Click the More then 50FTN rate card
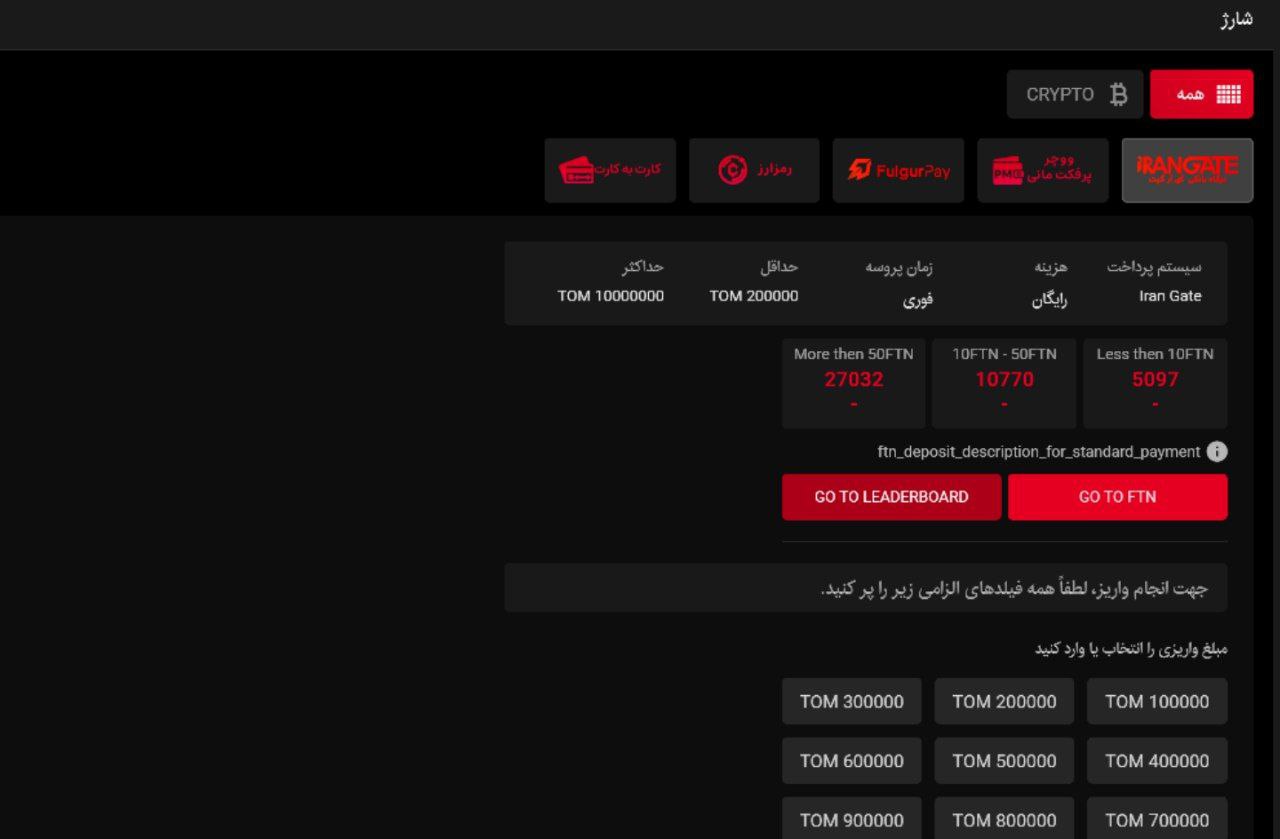This screenshot has height=839, width=1280. click(853, 383)
